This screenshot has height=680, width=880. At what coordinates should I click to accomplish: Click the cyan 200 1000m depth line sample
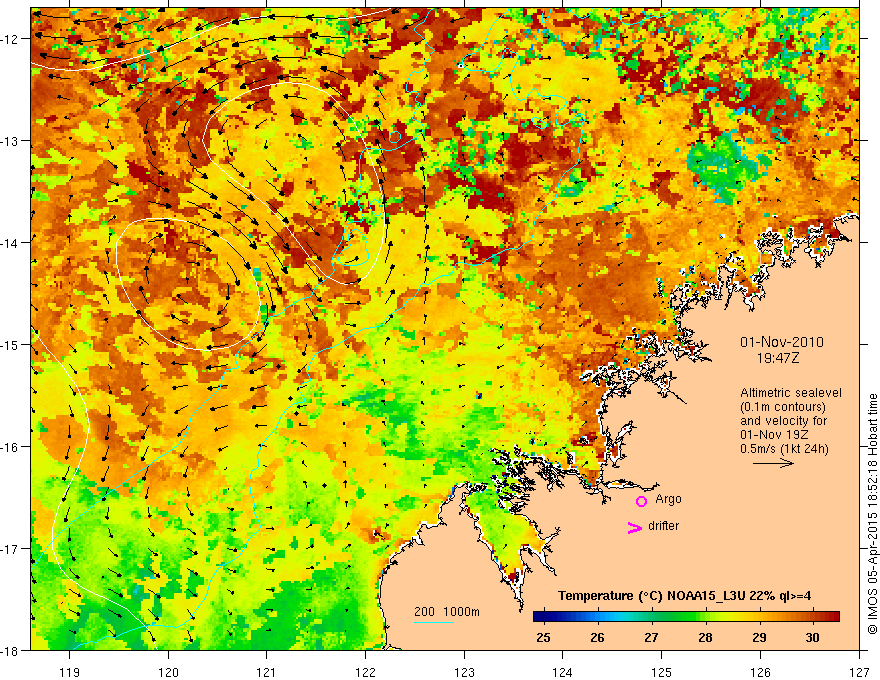coord(434,622)
